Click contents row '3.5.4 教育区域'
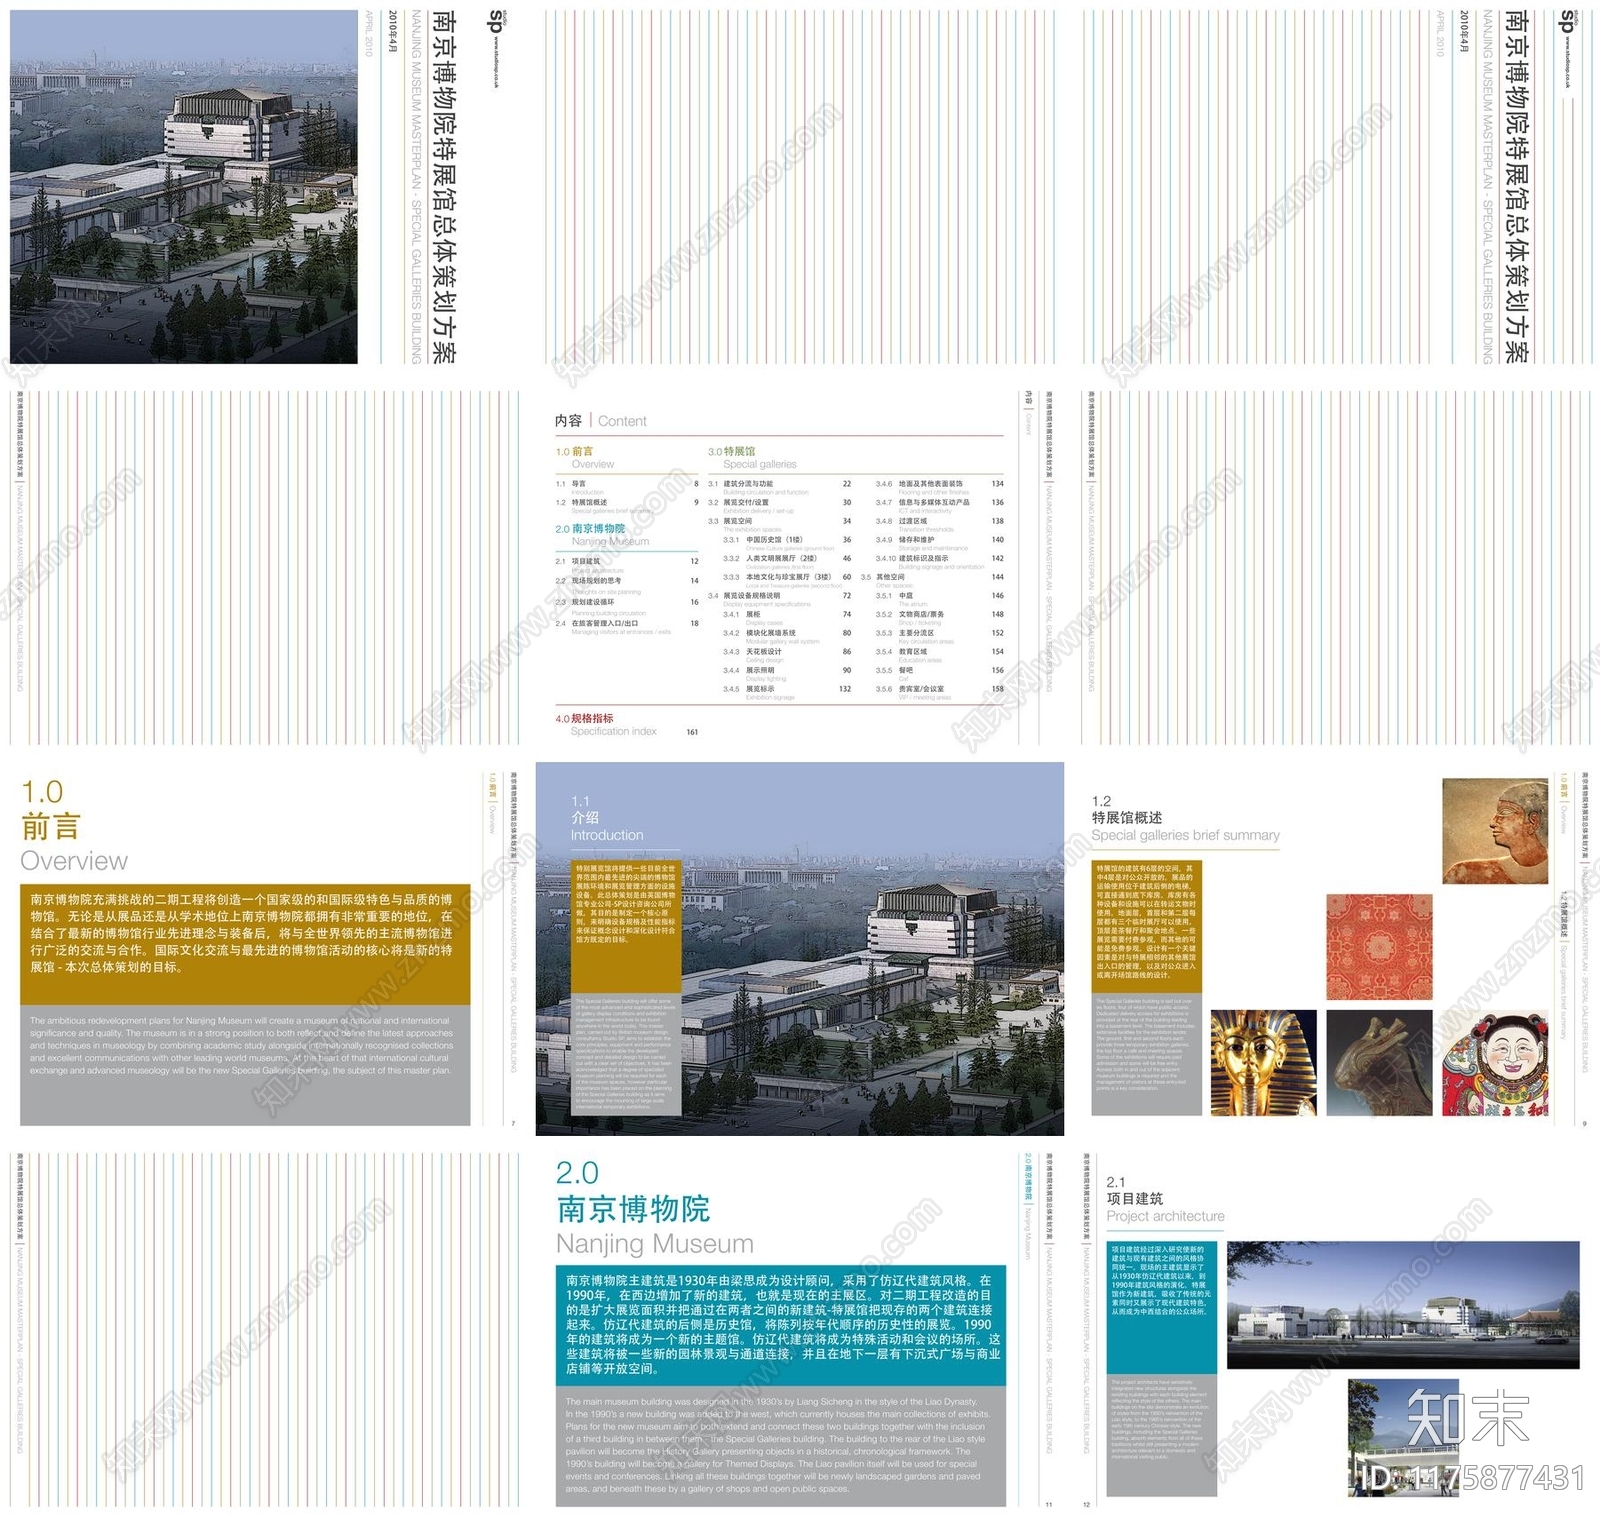The image size is (1600, 1517). click(940, 652)
